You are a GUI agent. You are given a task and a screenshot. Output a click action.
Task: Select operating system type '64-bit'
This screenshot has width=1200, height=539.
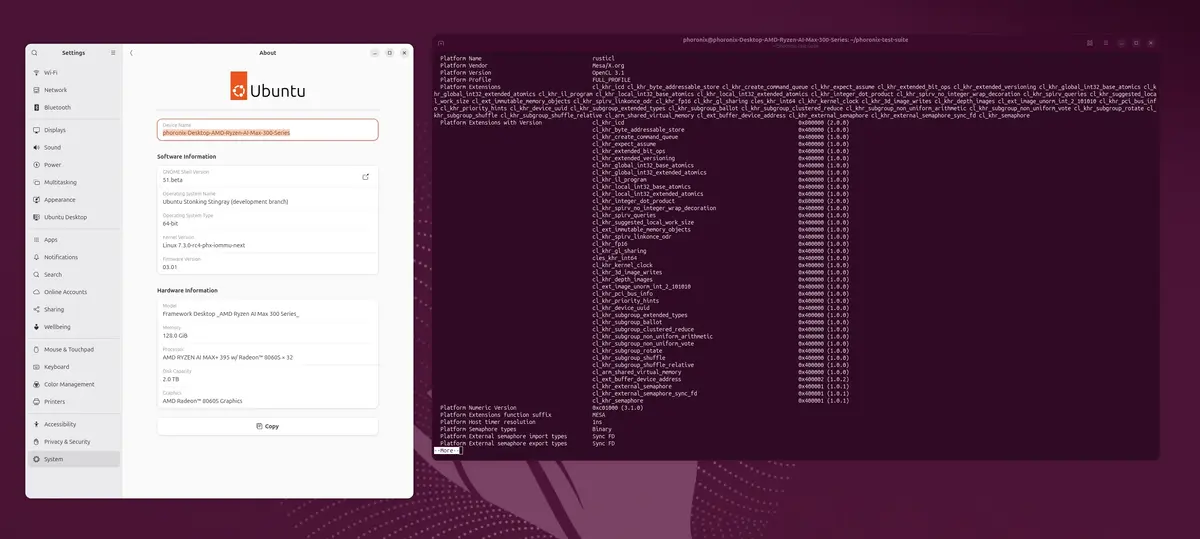170,223
